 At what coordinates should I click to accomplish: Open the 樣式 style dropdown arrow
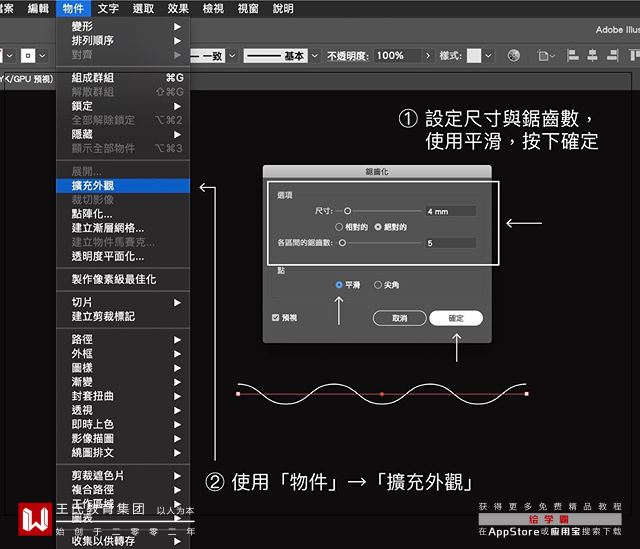(x=488, y=56)
